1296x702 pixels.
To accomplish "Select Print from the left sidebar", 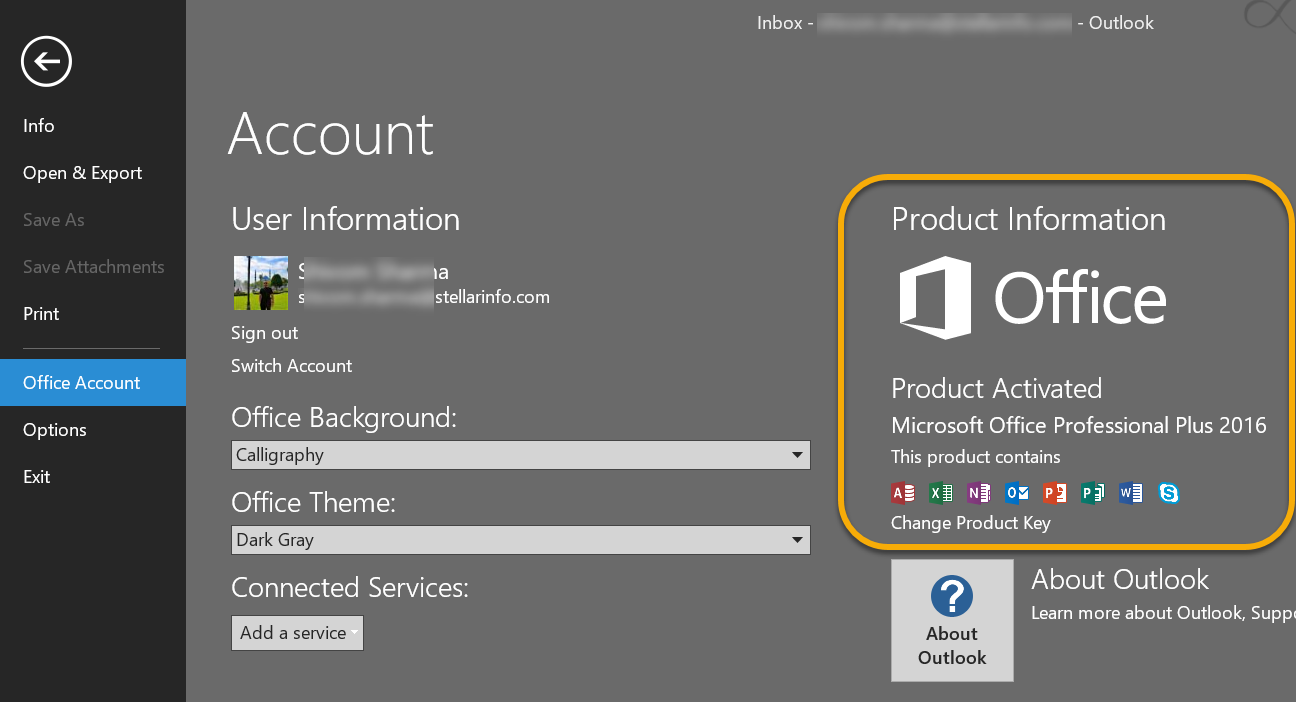I will point(41,313).
